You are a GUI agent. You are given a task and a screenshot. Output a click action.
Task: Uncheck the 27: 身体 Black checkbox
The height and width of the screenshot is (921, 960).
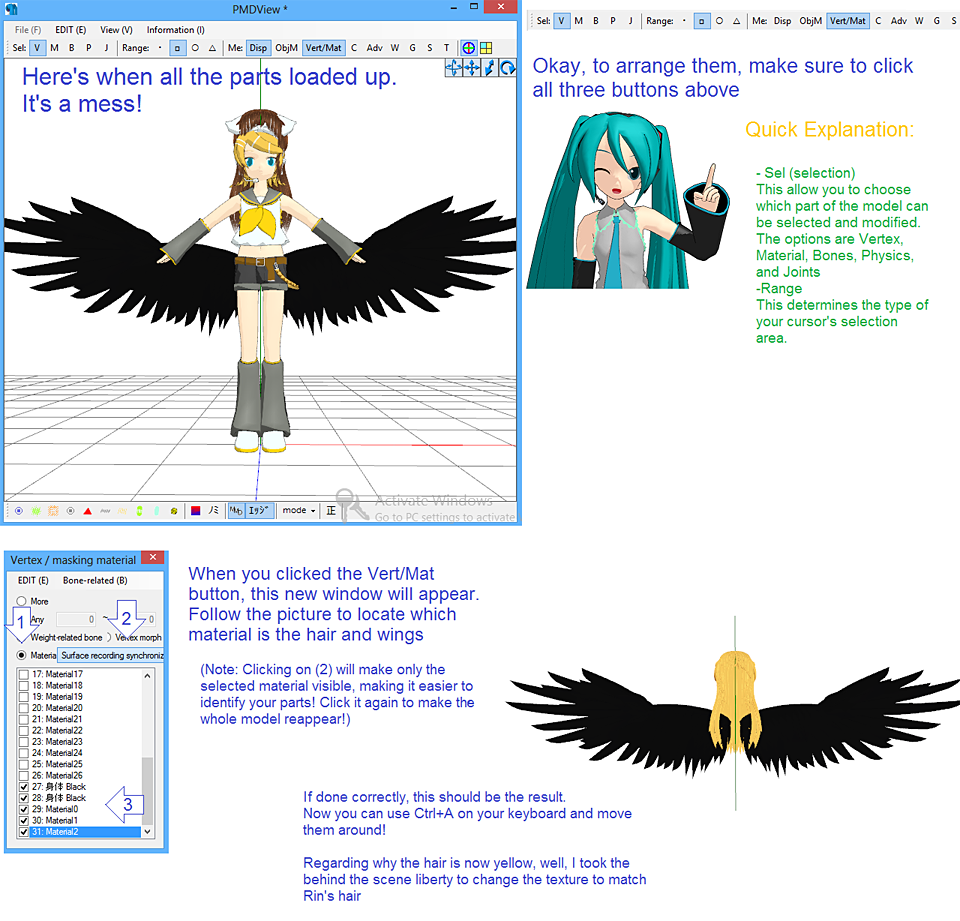[x=24, y=787]
